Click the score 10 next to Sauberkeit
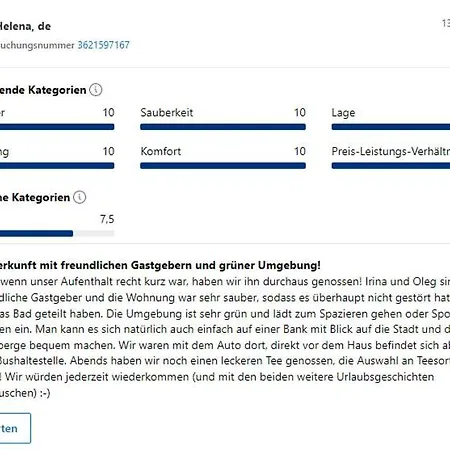This screenshot has width=450, height=450. tap(300, 112)
